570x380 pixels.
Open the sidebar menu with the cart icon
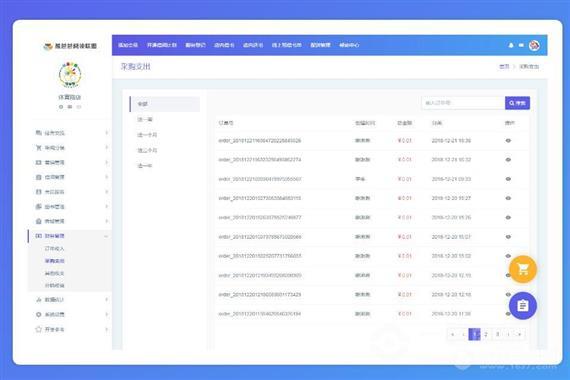point(71,148)
